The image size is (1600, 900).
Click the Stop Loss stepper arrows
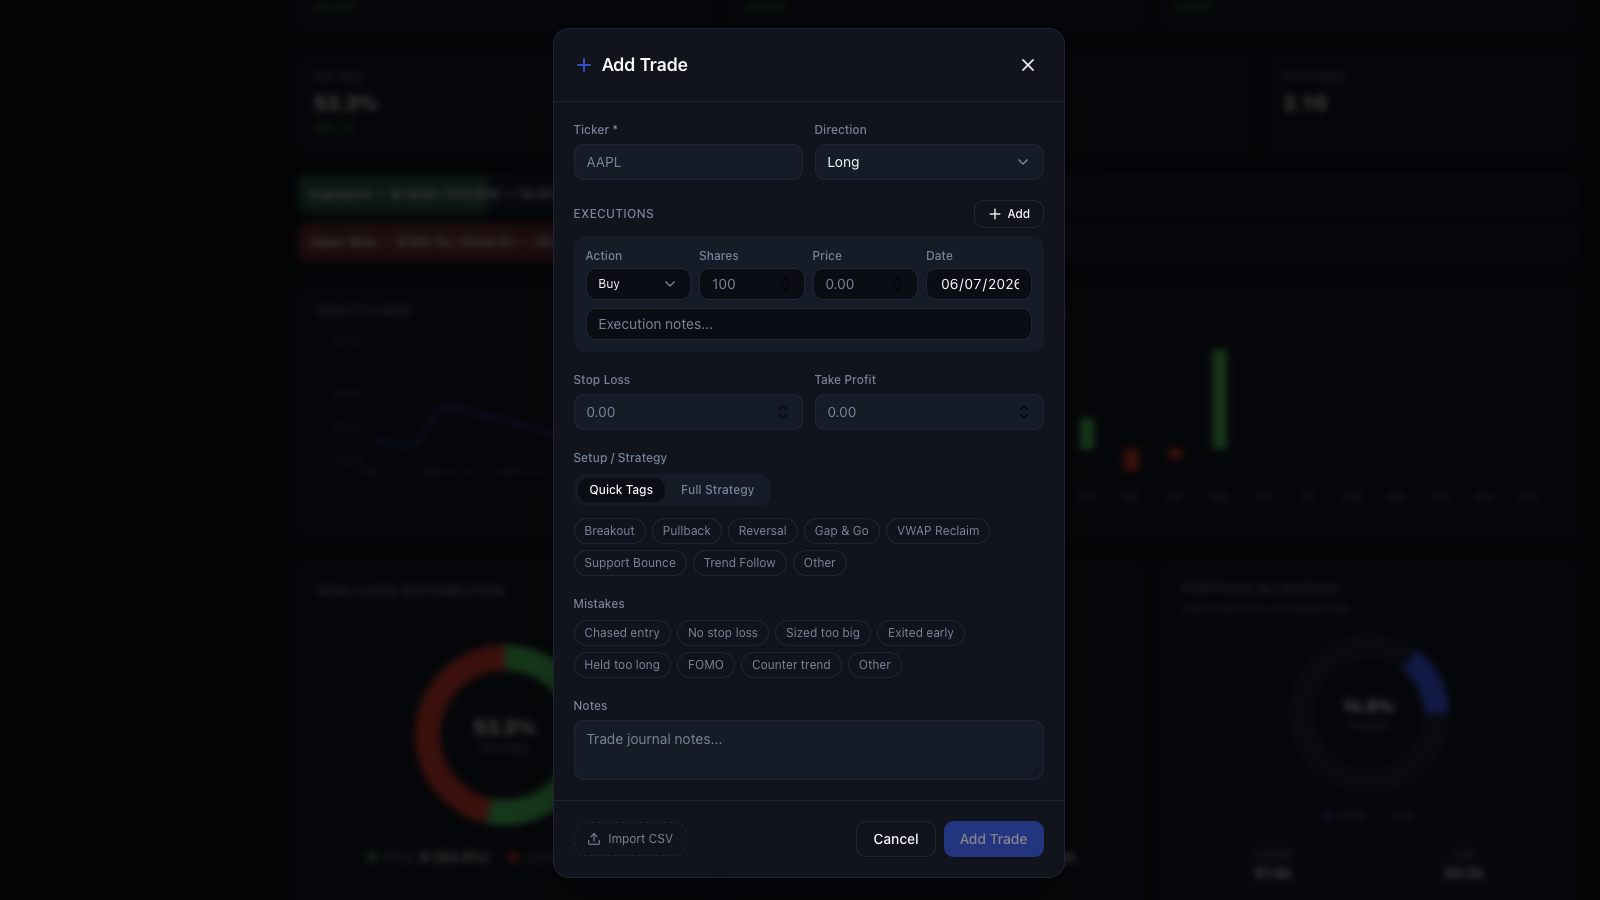point(783,412)
